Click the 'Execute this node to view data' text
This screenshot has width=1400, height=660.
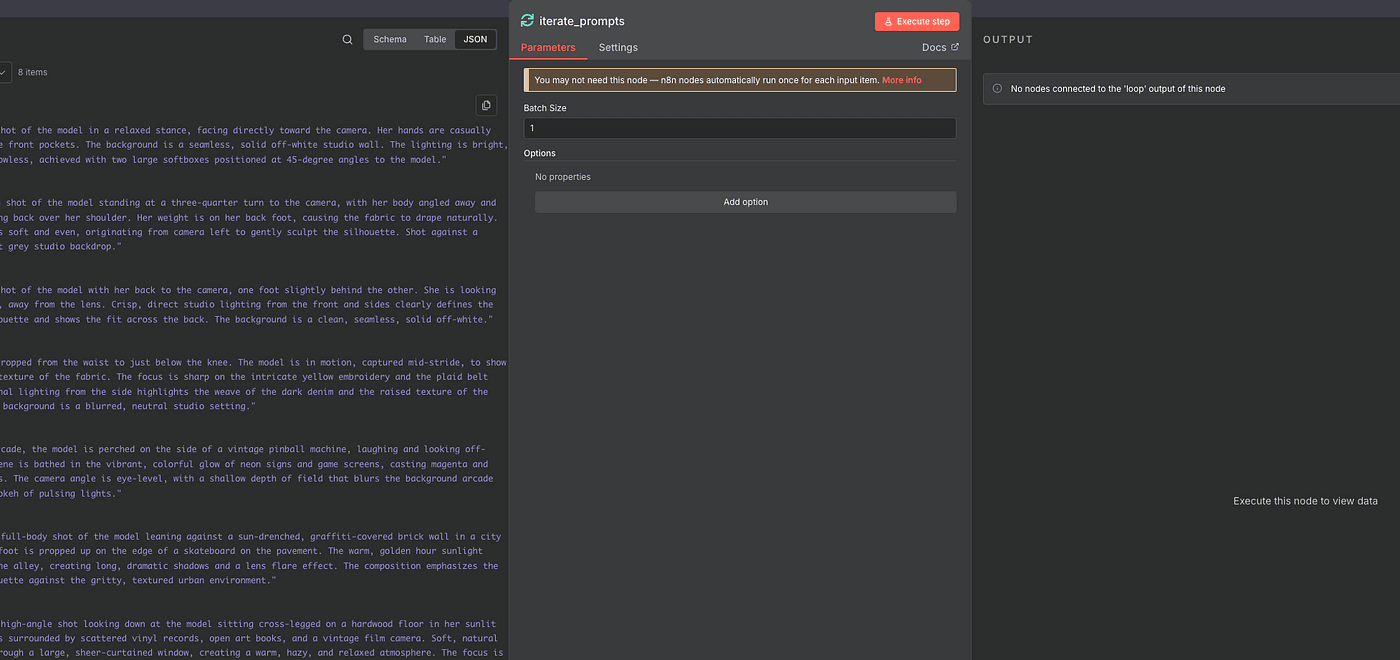[x=1305, y=501]
